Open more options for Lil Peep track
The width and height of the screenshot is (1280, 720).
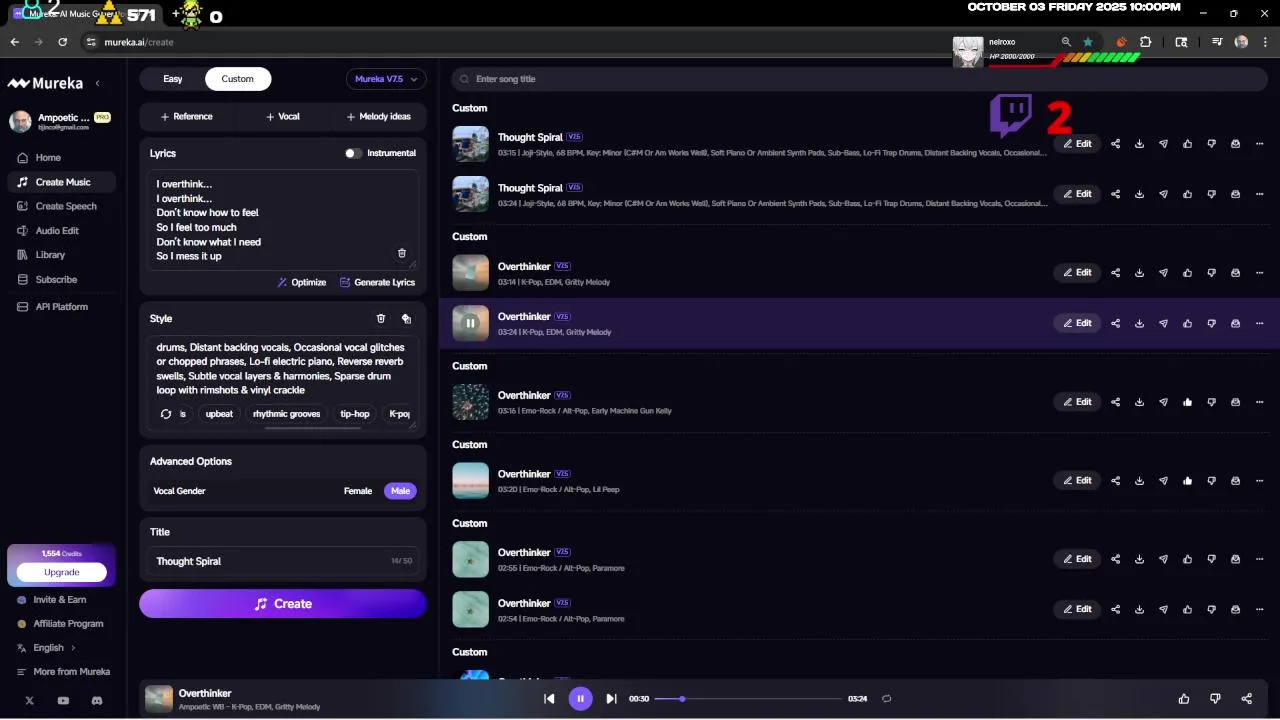1259,481
